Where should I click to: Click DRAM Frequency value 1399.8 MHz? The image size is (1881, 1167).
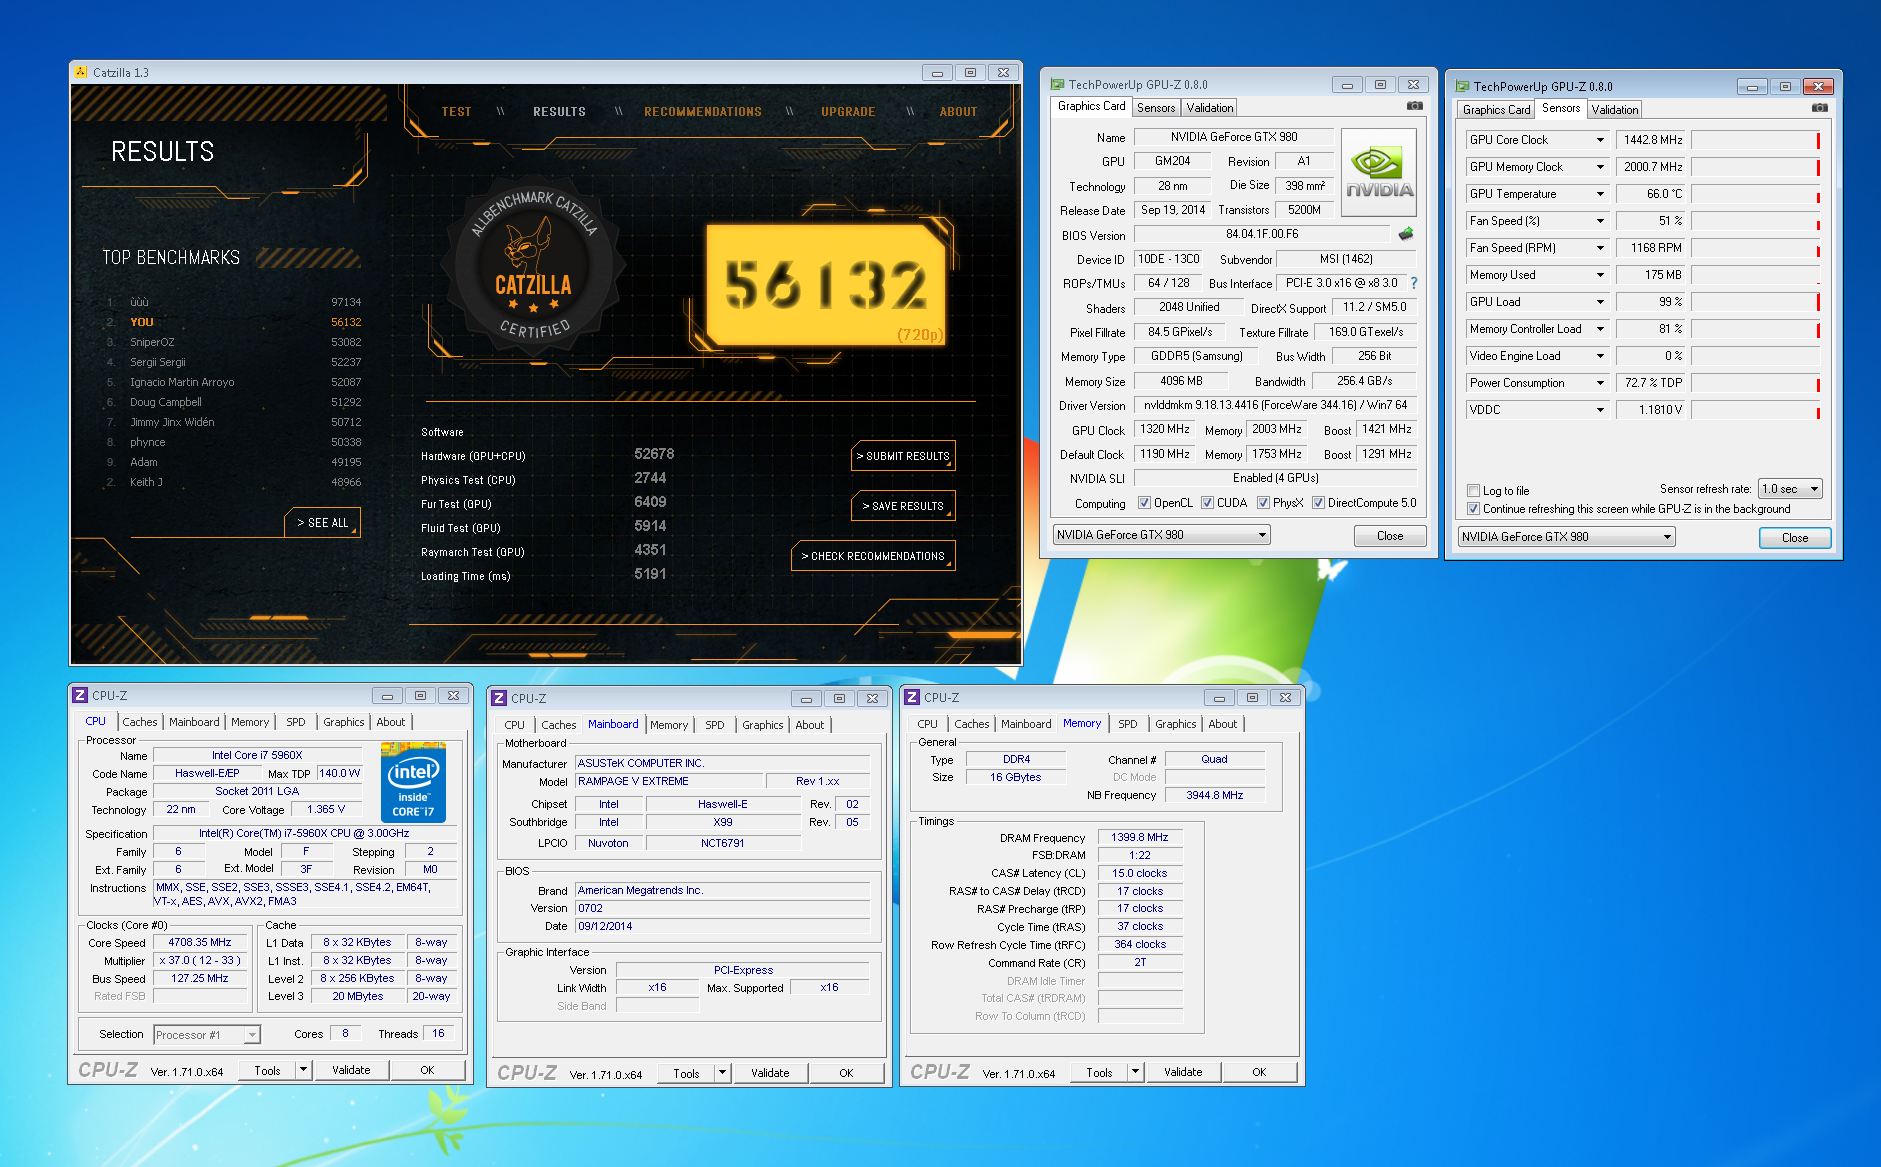click(1139, 837)
